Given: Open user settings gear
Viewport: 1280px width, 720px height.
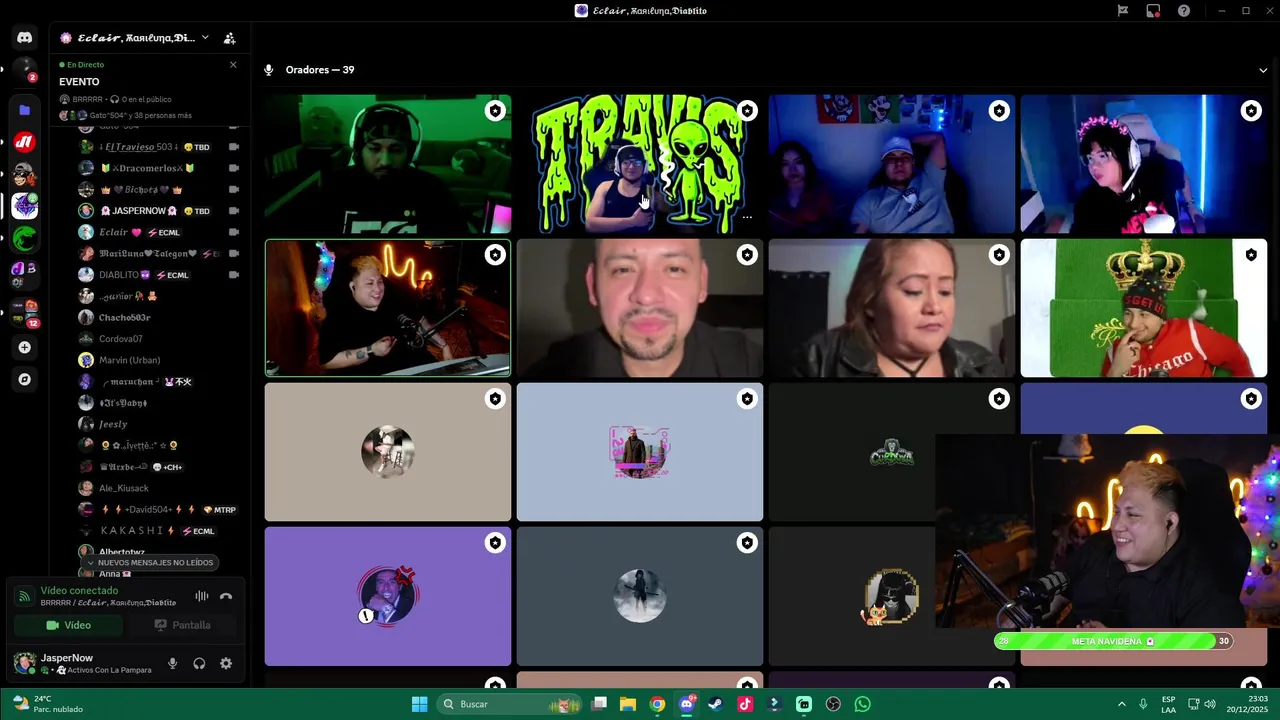Looking at the screenshot, I should pyautogui.click(x=226, y=663).
